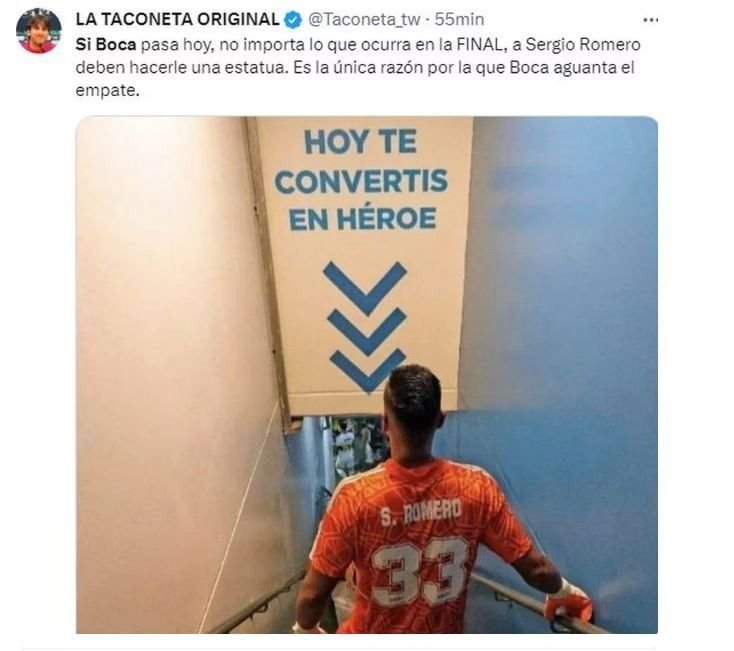Click the middle blue chevron arrow on sign

point(367,330)
